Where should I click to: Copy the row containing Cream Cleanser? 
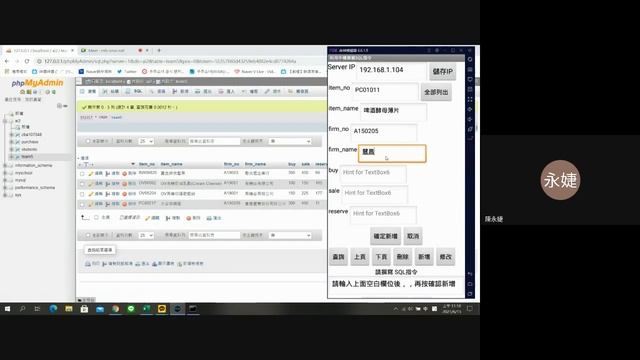tap(113, 184)
